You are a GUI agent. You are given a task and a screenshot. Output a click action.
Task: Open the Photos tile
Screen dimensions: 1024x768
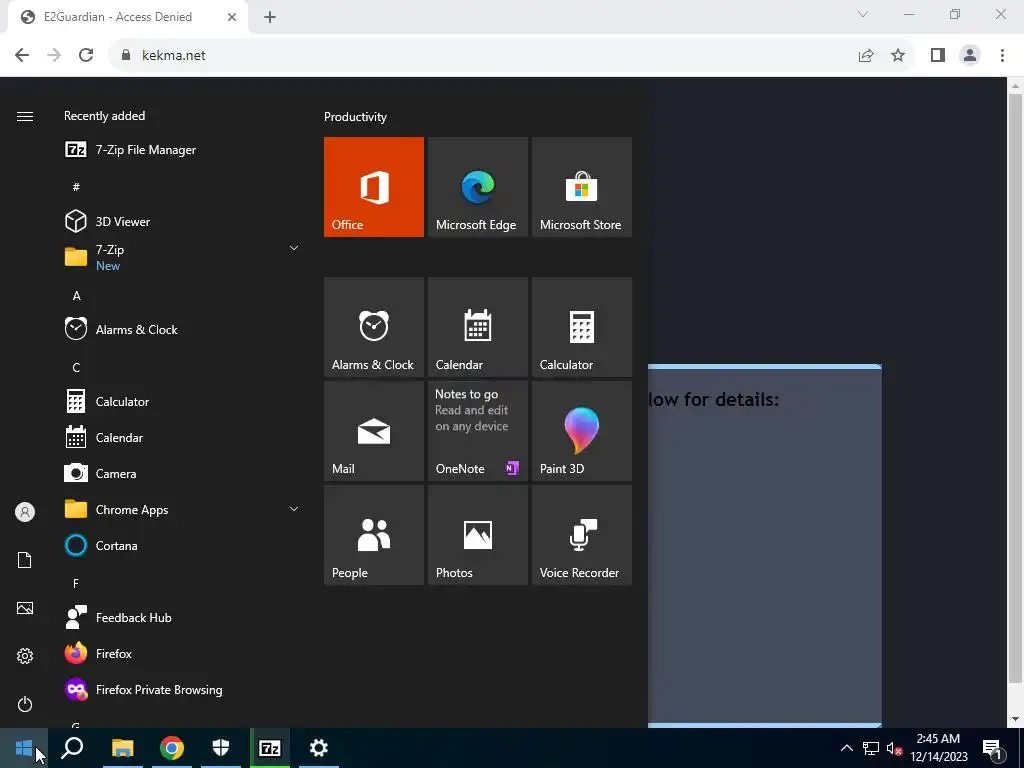pyautogui.click(x=477, y=535)
